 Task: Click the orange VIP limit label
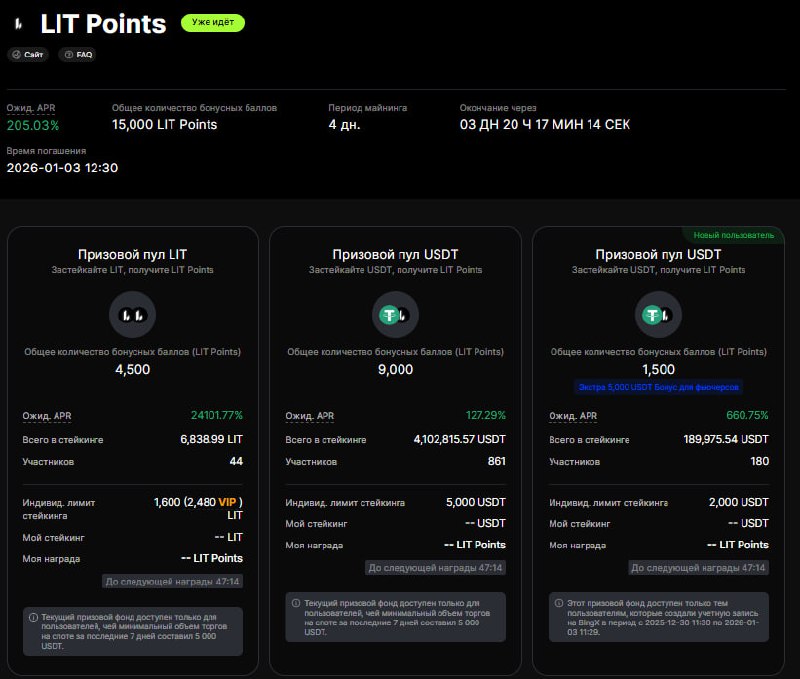(x=227, y=502)
